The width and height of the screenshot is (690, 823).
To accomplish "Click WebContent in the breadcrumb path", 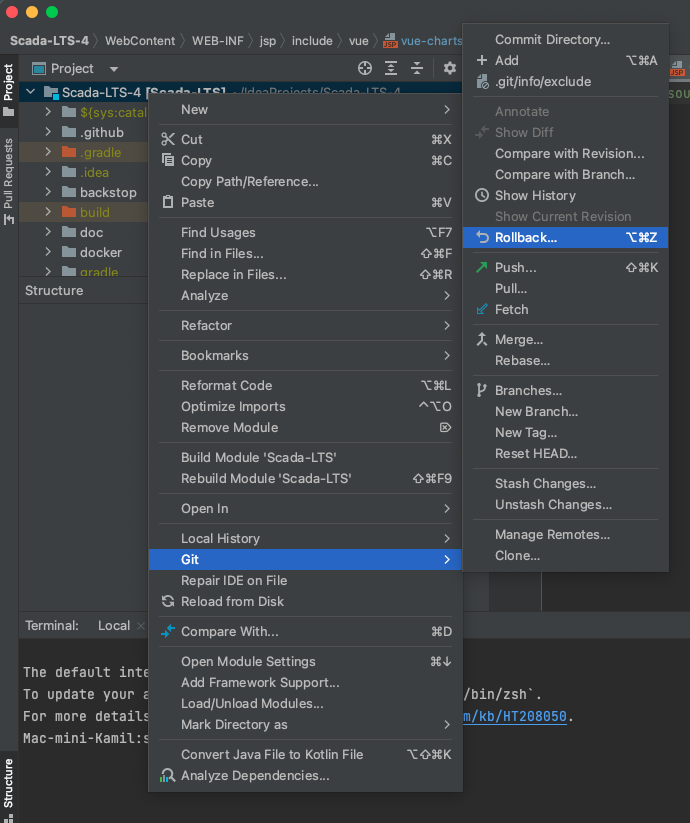I will tap(140, 41).
